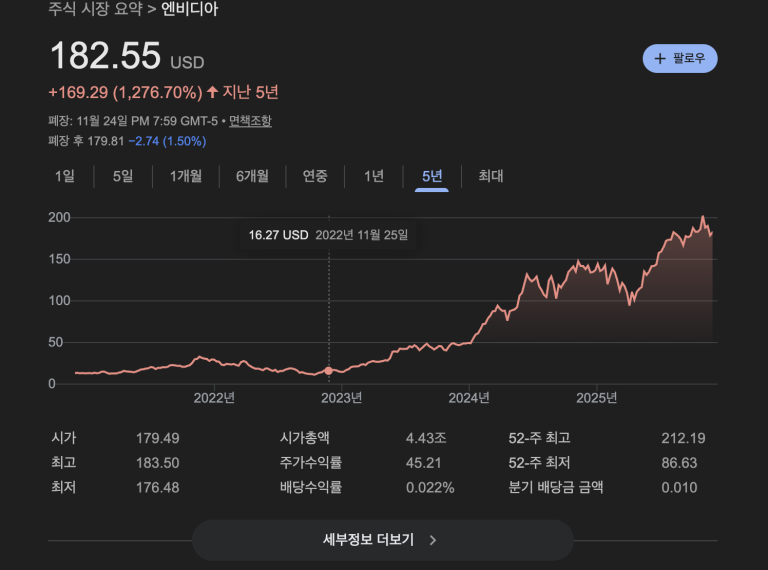
Task: Click the 200 y-axis label
Action: coord(59,217)
